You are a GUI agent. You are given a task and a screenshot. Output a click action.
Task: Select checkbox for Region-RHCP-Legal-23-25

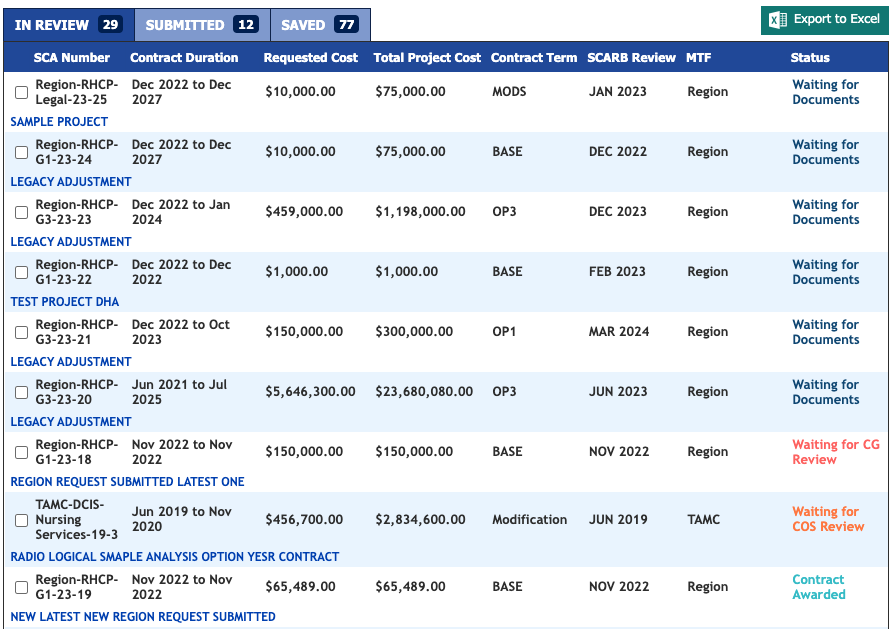tap(21, 92)
